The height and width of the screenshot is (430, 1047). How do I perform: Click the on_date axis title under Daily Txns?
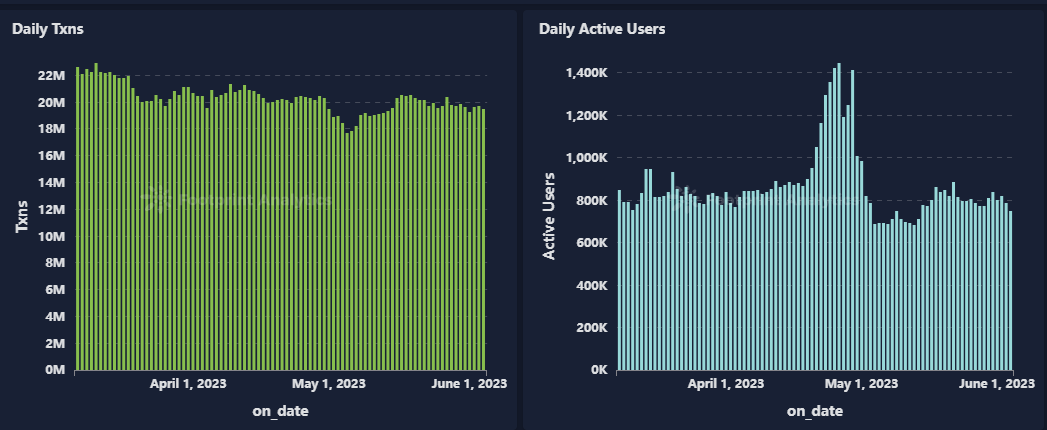(x=280, y=411)
